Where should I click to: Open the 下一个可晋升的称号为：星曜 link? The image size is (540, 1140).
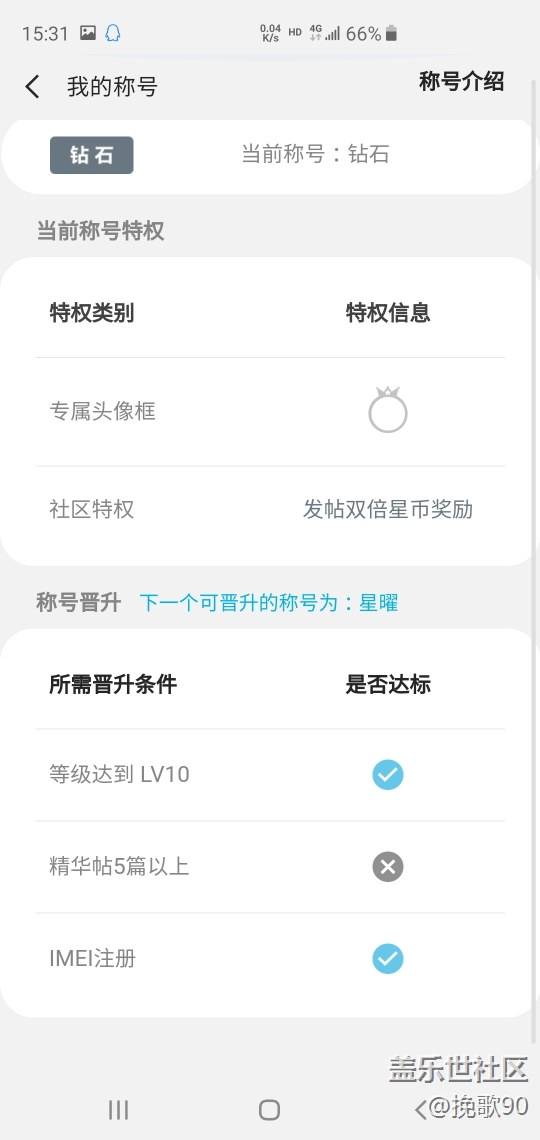point(269,603)
